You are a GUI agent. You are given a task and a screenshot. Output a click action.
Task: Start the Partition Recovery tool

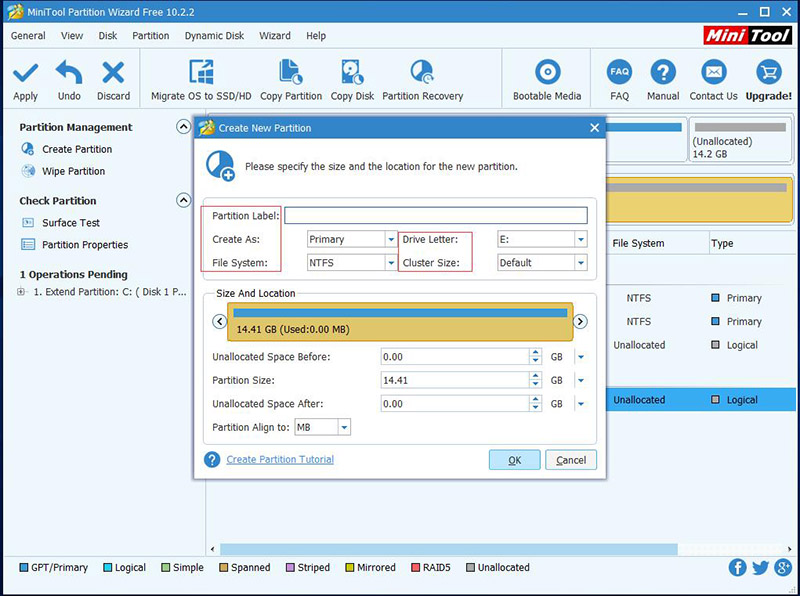[422, 73]
